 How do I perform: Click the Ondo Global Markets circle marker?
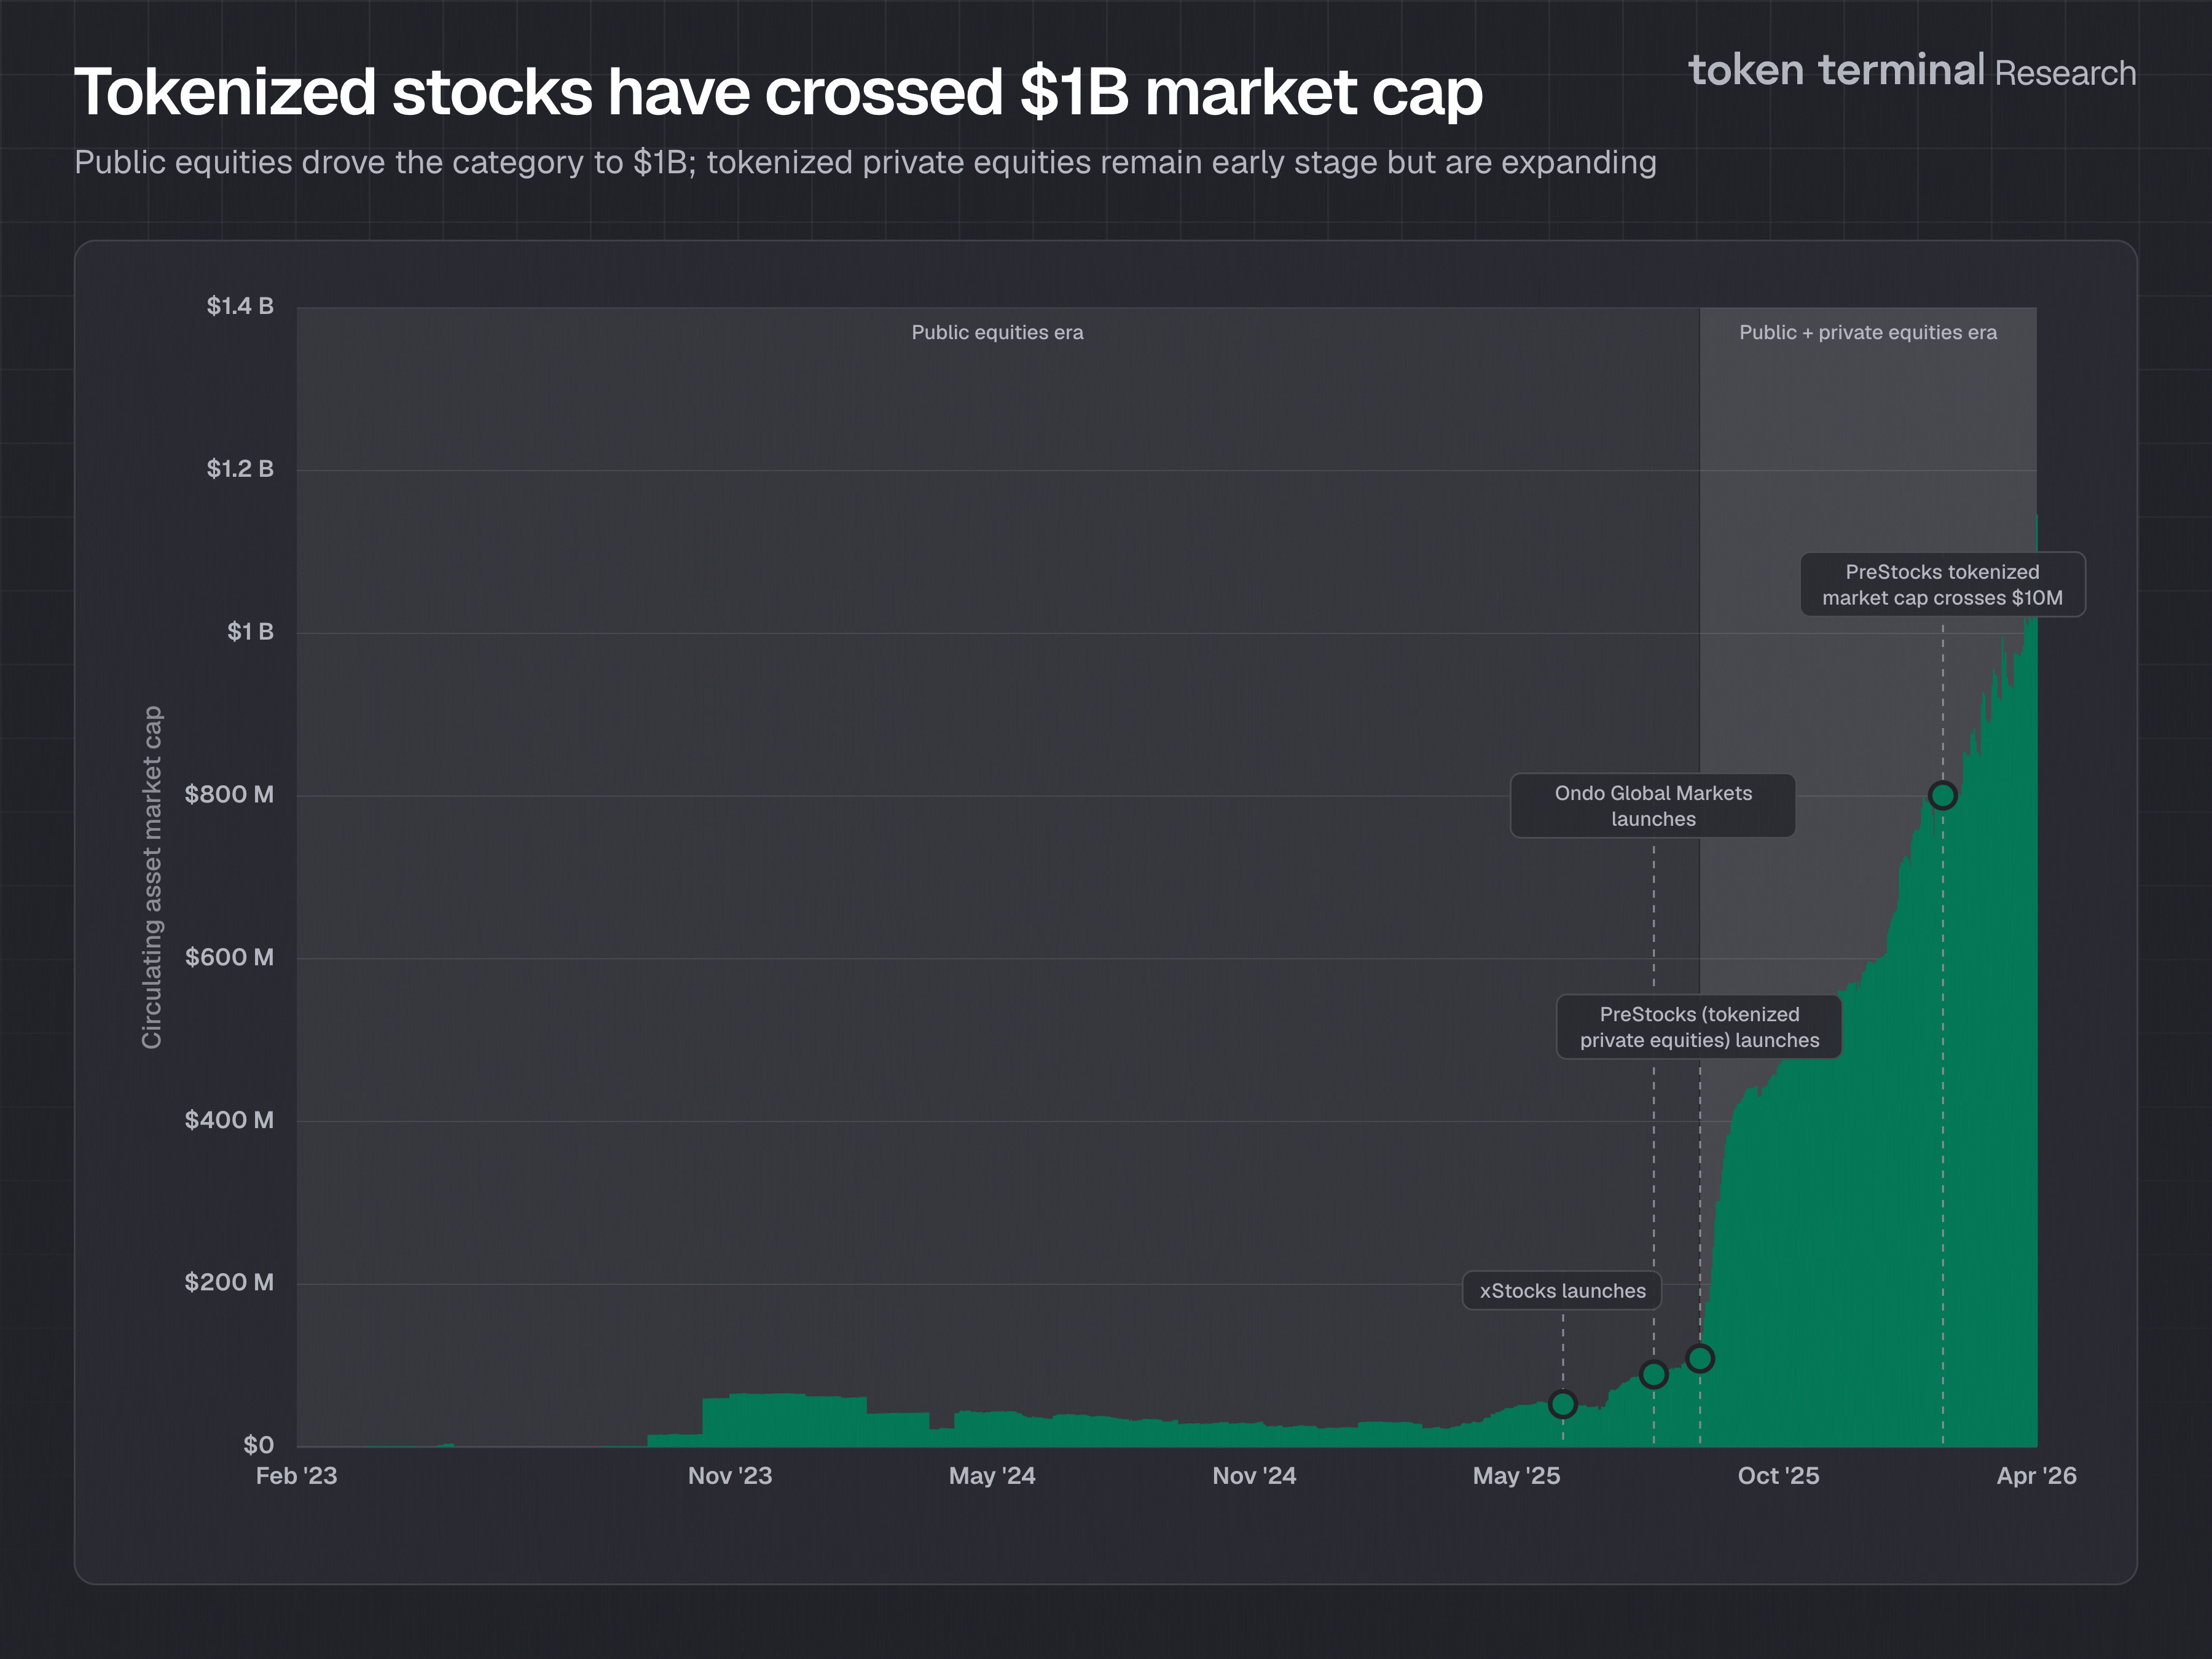point(1653,1374)
